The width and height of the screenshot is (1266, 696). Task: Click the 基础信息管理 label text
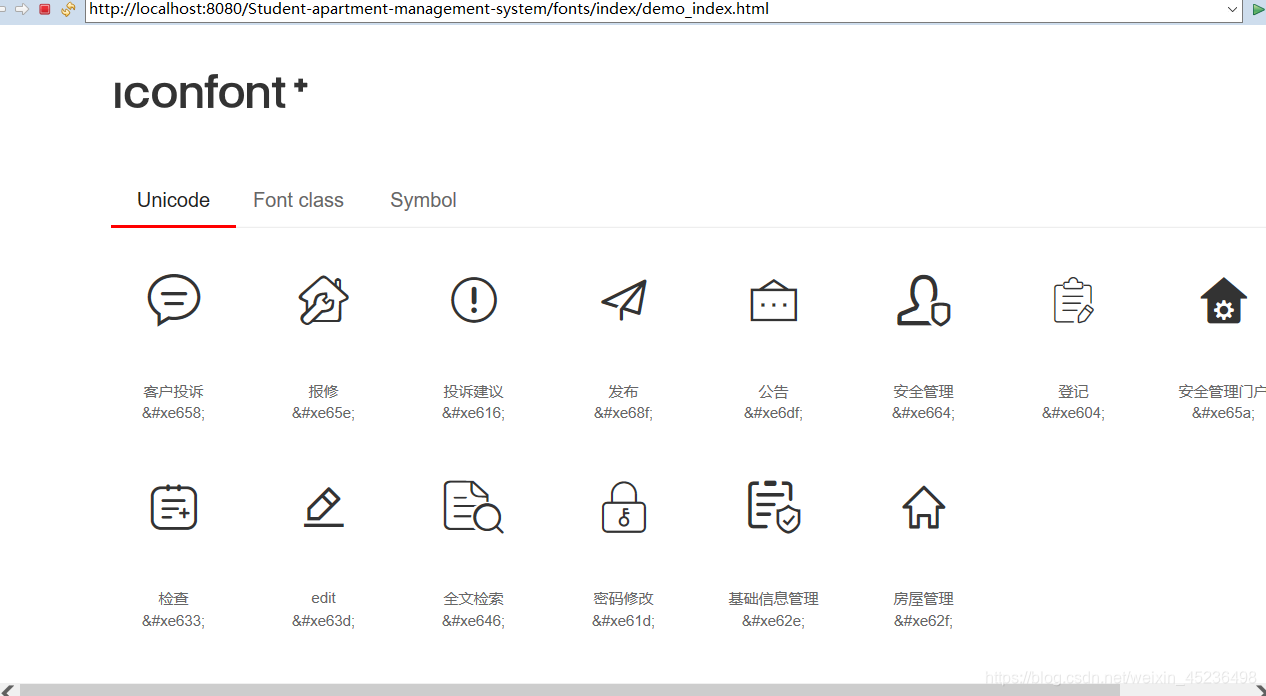pos(774,599)
